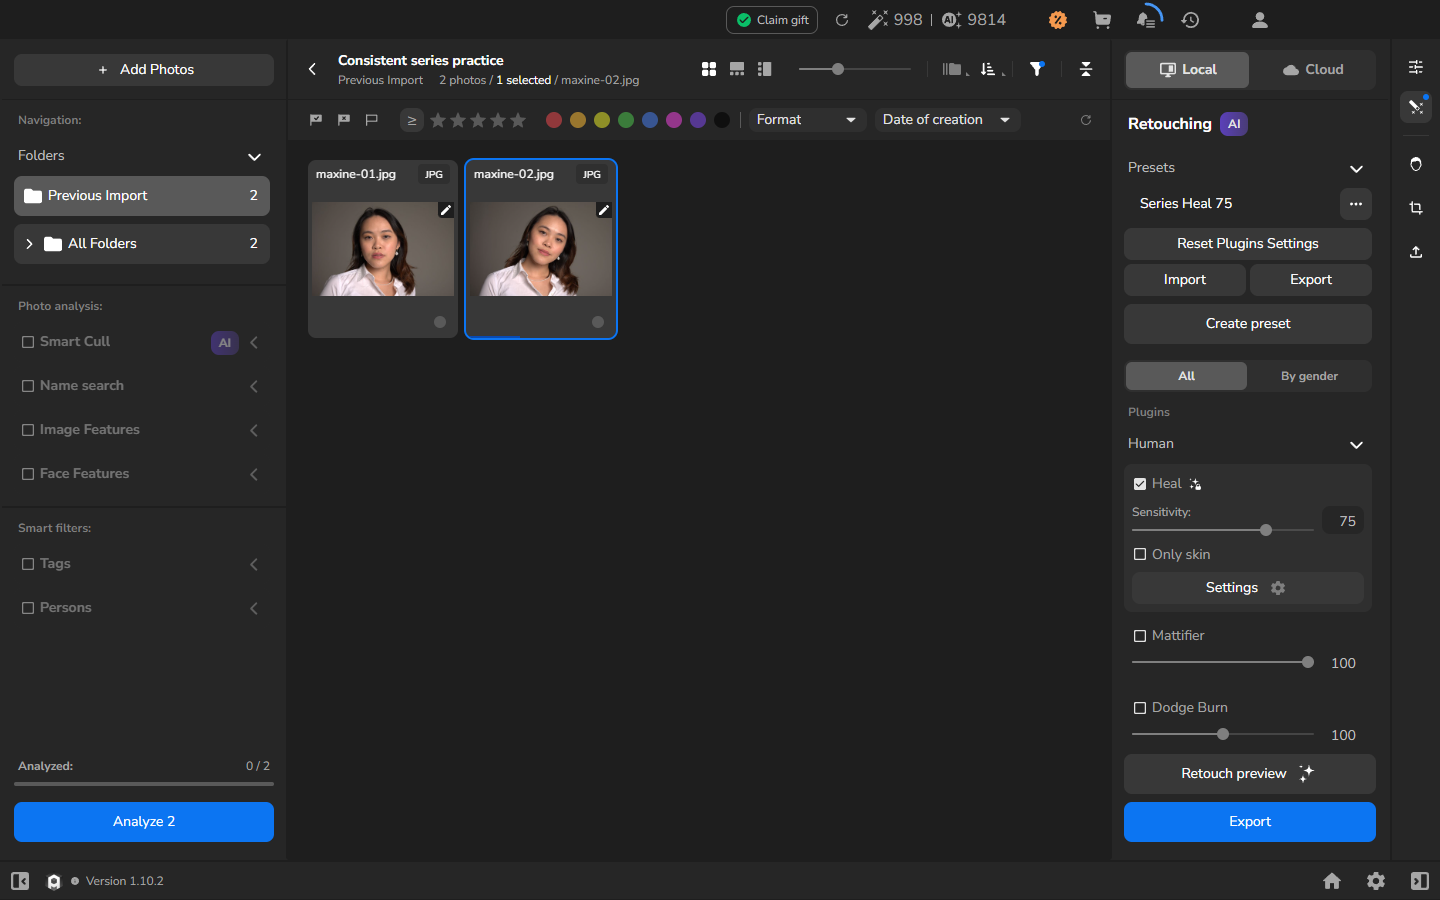
Task: Go back with the arrow beside project title
Action: point(312,69)
